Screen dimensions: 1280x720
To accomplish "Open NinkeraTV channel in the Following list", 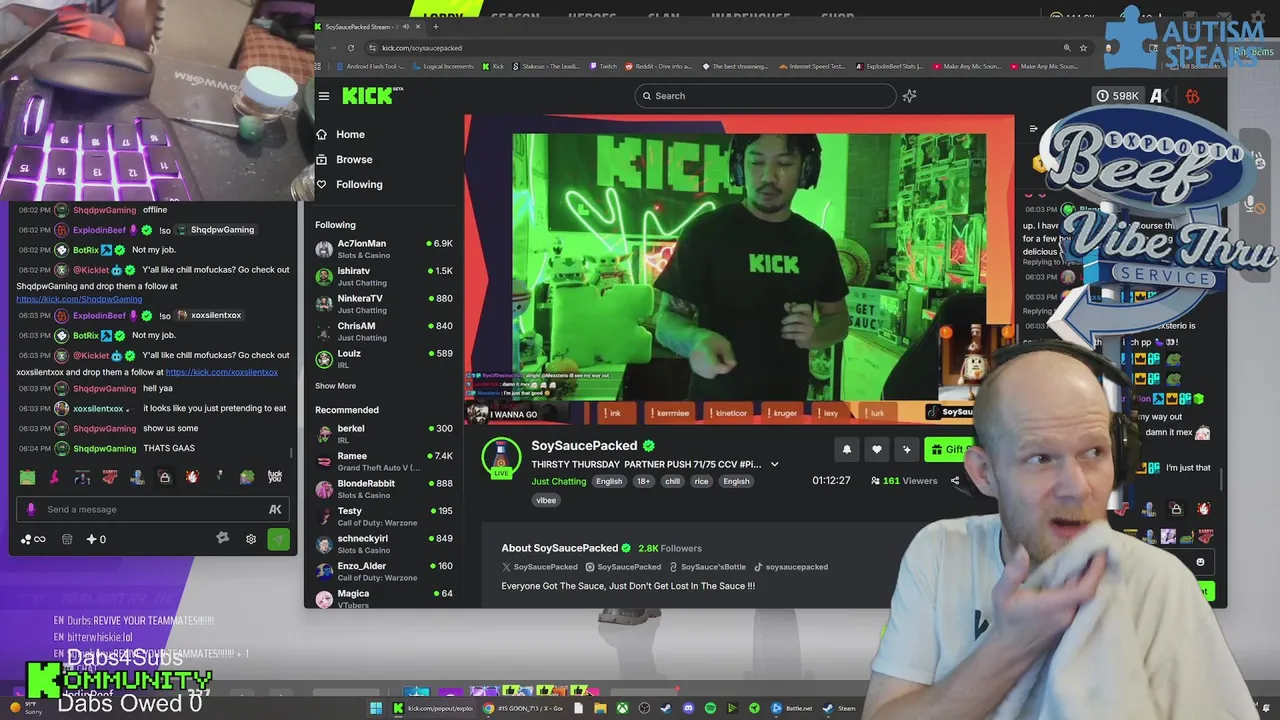I will point(384,304).
